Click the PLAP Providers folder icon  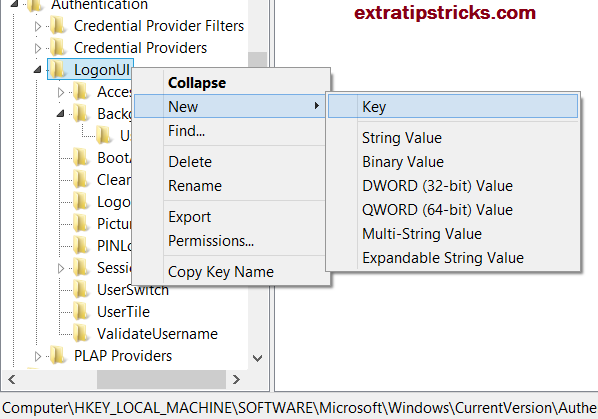[x=58, y=356]
